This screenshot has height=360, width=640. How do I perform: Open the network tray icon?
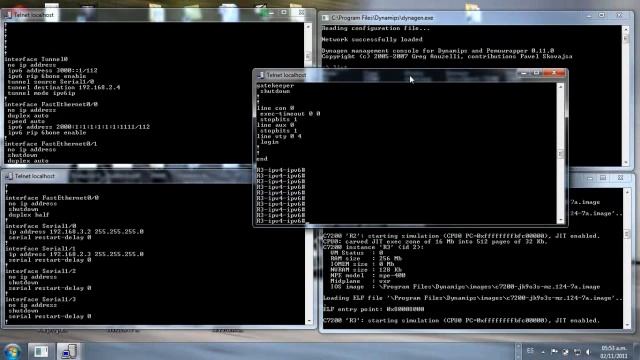577,351
